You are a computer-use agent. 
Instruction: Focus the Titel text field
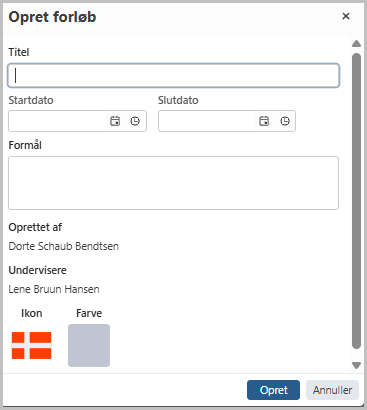(x=174, y=76)
